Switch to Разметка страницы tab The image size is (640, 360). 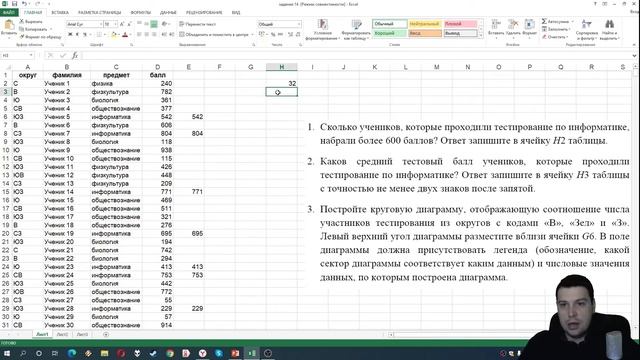[x=100, y=13]
